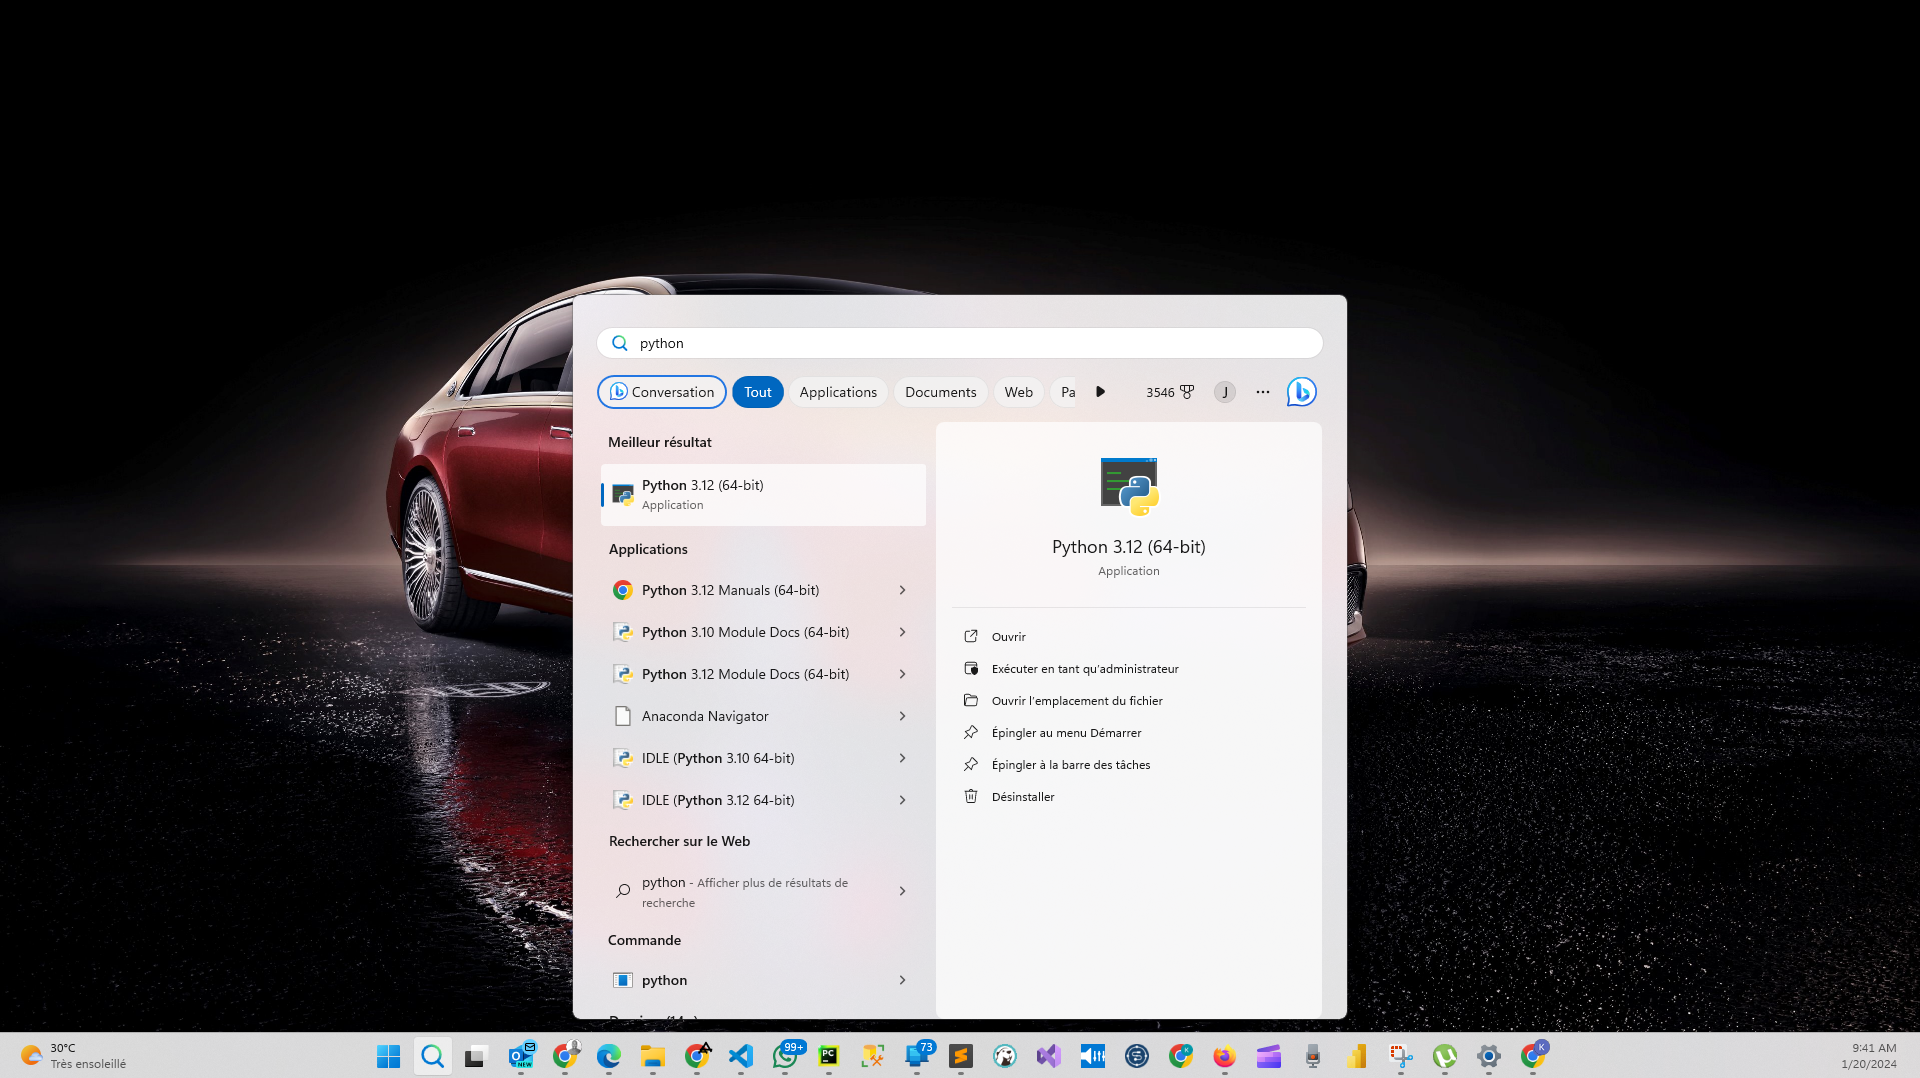1920x1078 pixels.
Task: Open Python 3.12 (64-bit) best result
Action: point(763,494)
